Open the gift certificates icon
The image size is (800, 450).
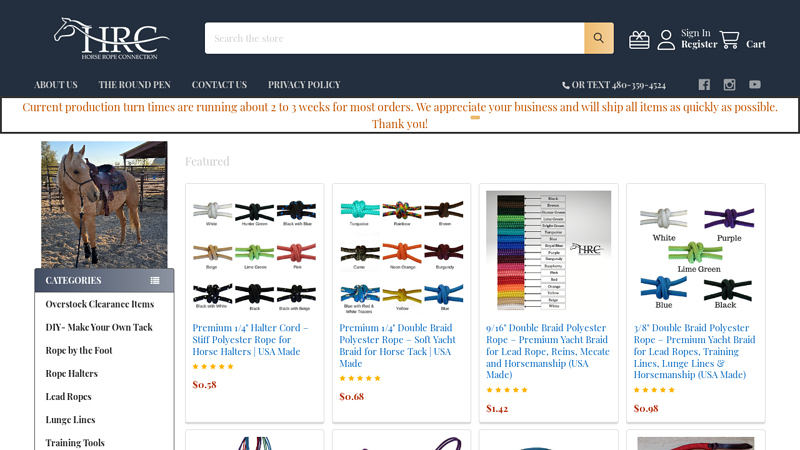[x=639, y=40]
